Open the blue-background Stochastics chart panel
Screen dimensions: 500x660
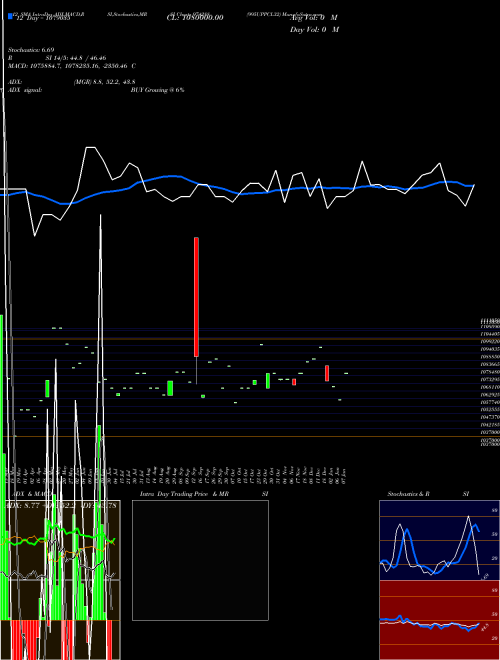pyautogui.click(x=439, y=540)
